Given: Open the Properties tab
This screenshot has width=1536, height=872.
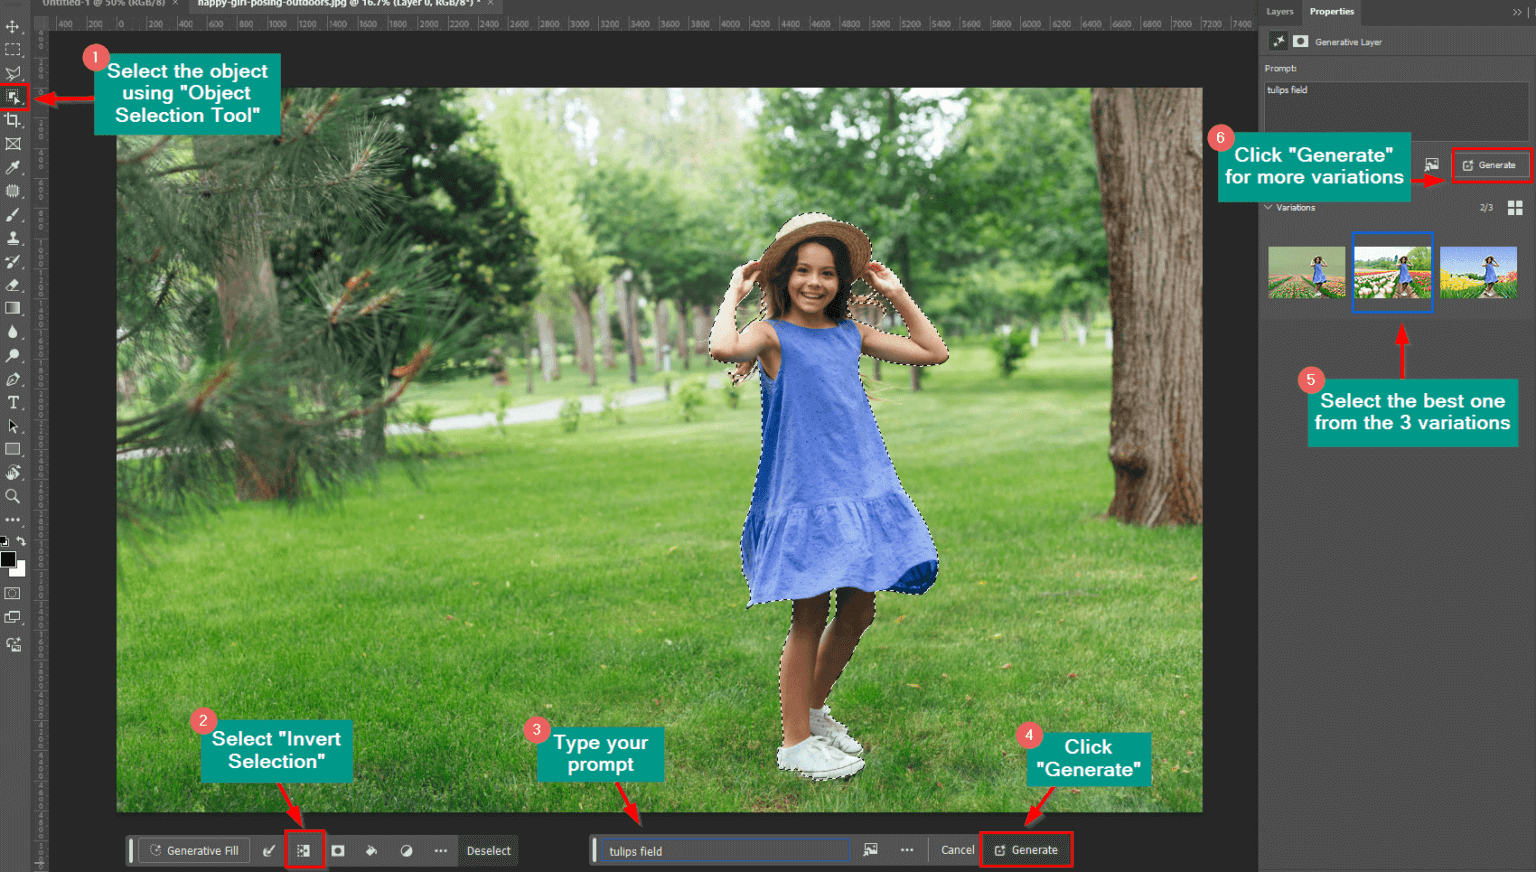Looking at the screenshot, I should tap(1331, 12).
